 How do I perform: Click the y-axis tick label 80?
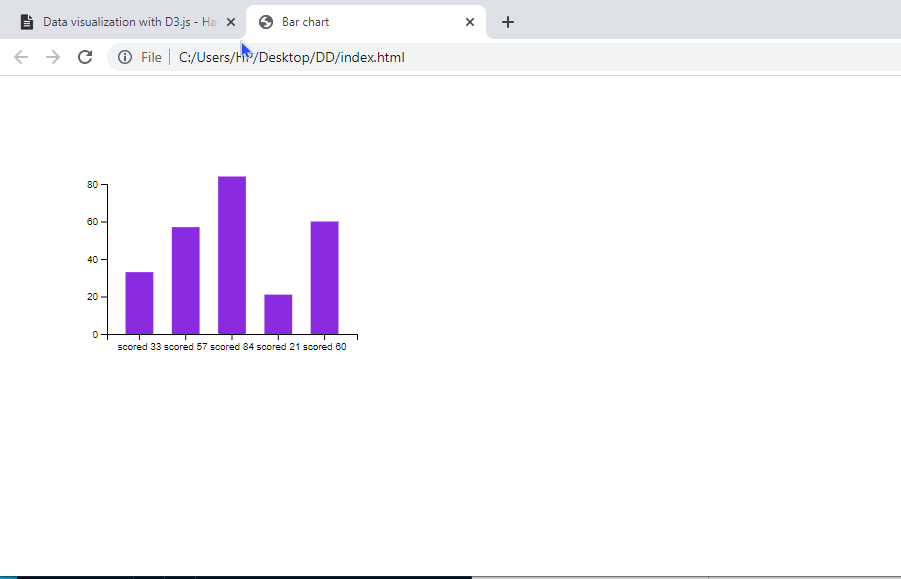point(93,185)
